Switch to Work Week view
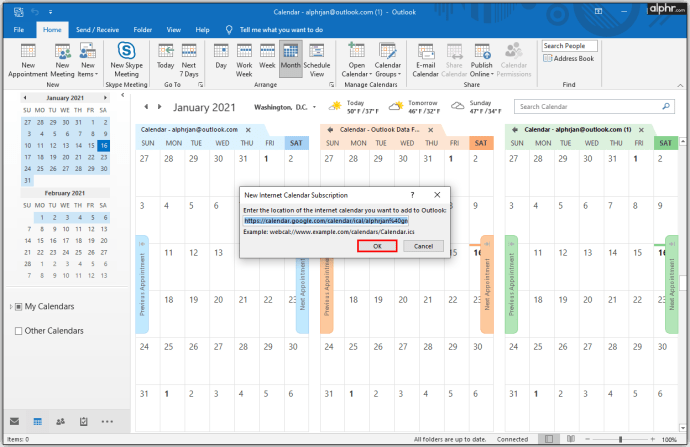 pyautogui.click(x=244, y=60)
